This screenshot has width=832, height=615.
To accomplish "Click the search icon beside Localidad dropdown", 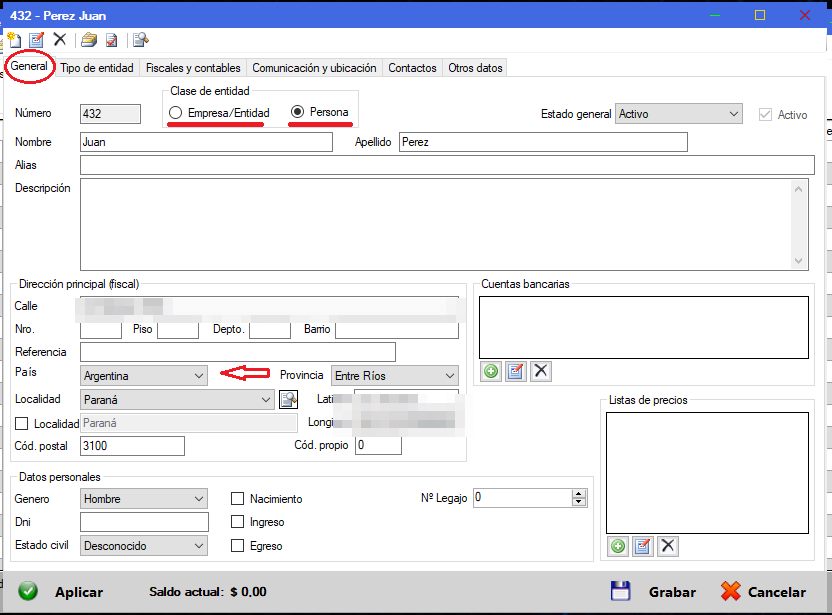I will click(289, 400).
